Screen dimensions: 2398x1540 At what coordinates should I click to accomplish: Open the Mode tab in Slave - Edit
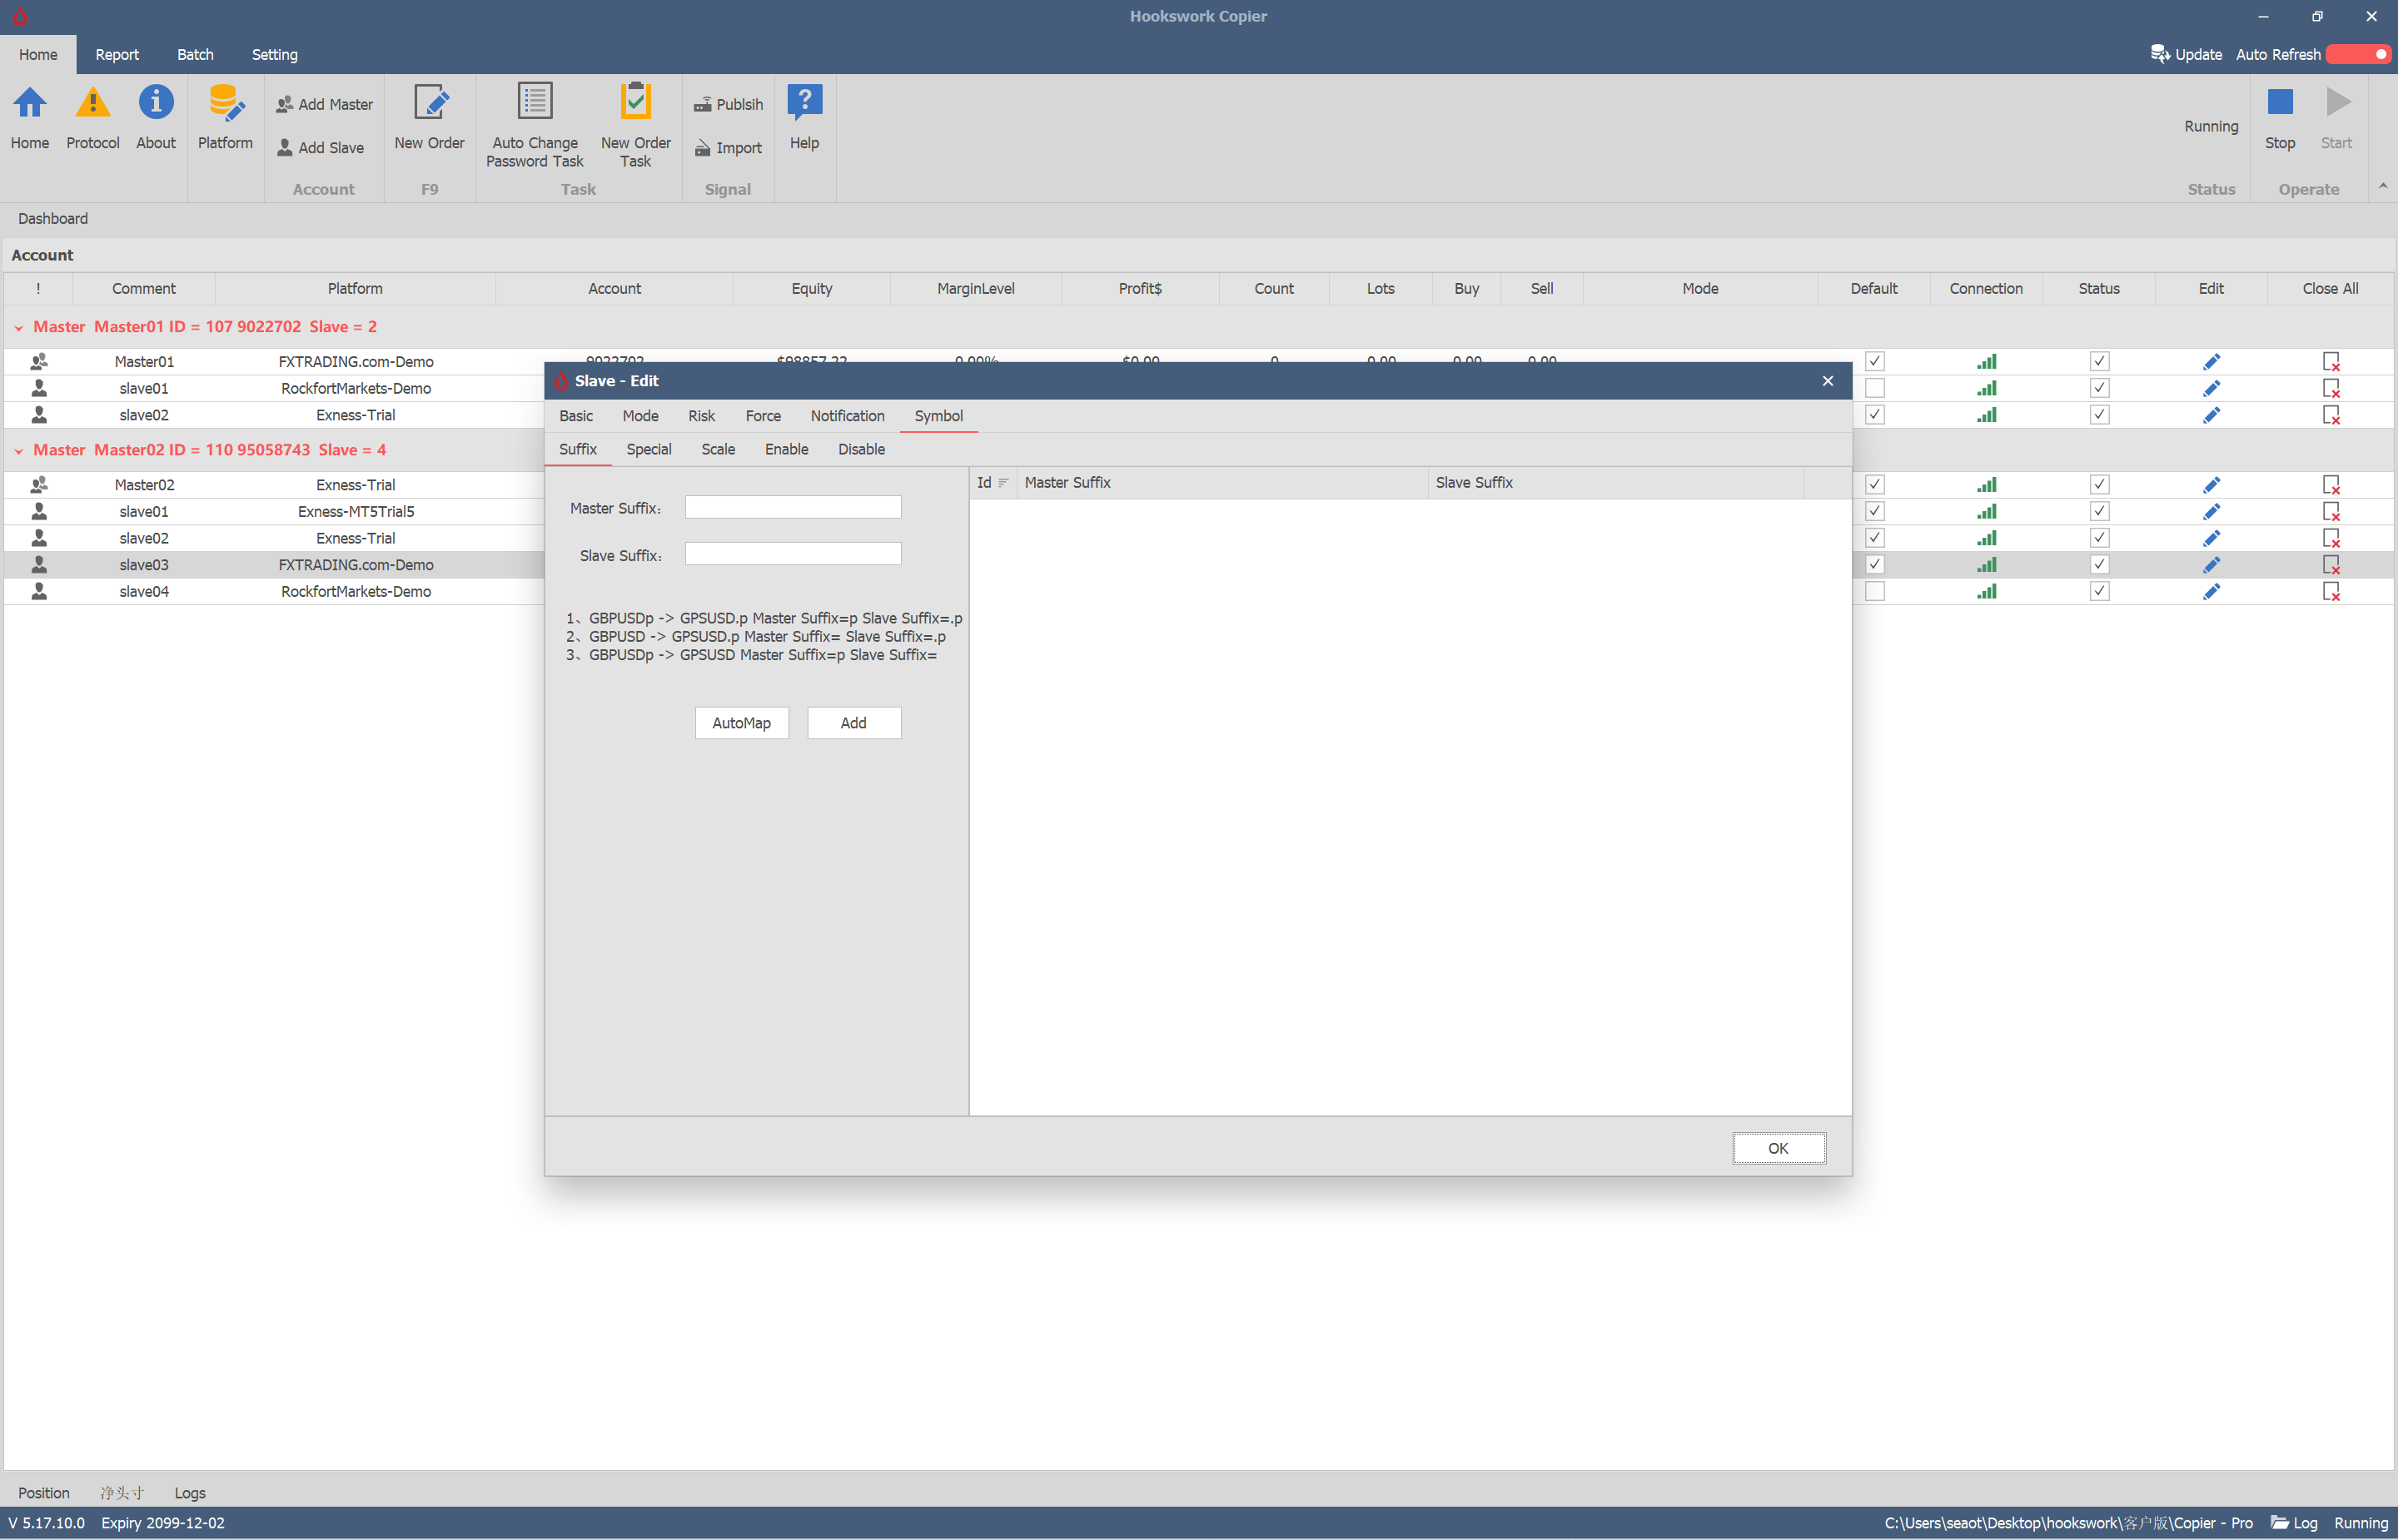coord(640,415)
